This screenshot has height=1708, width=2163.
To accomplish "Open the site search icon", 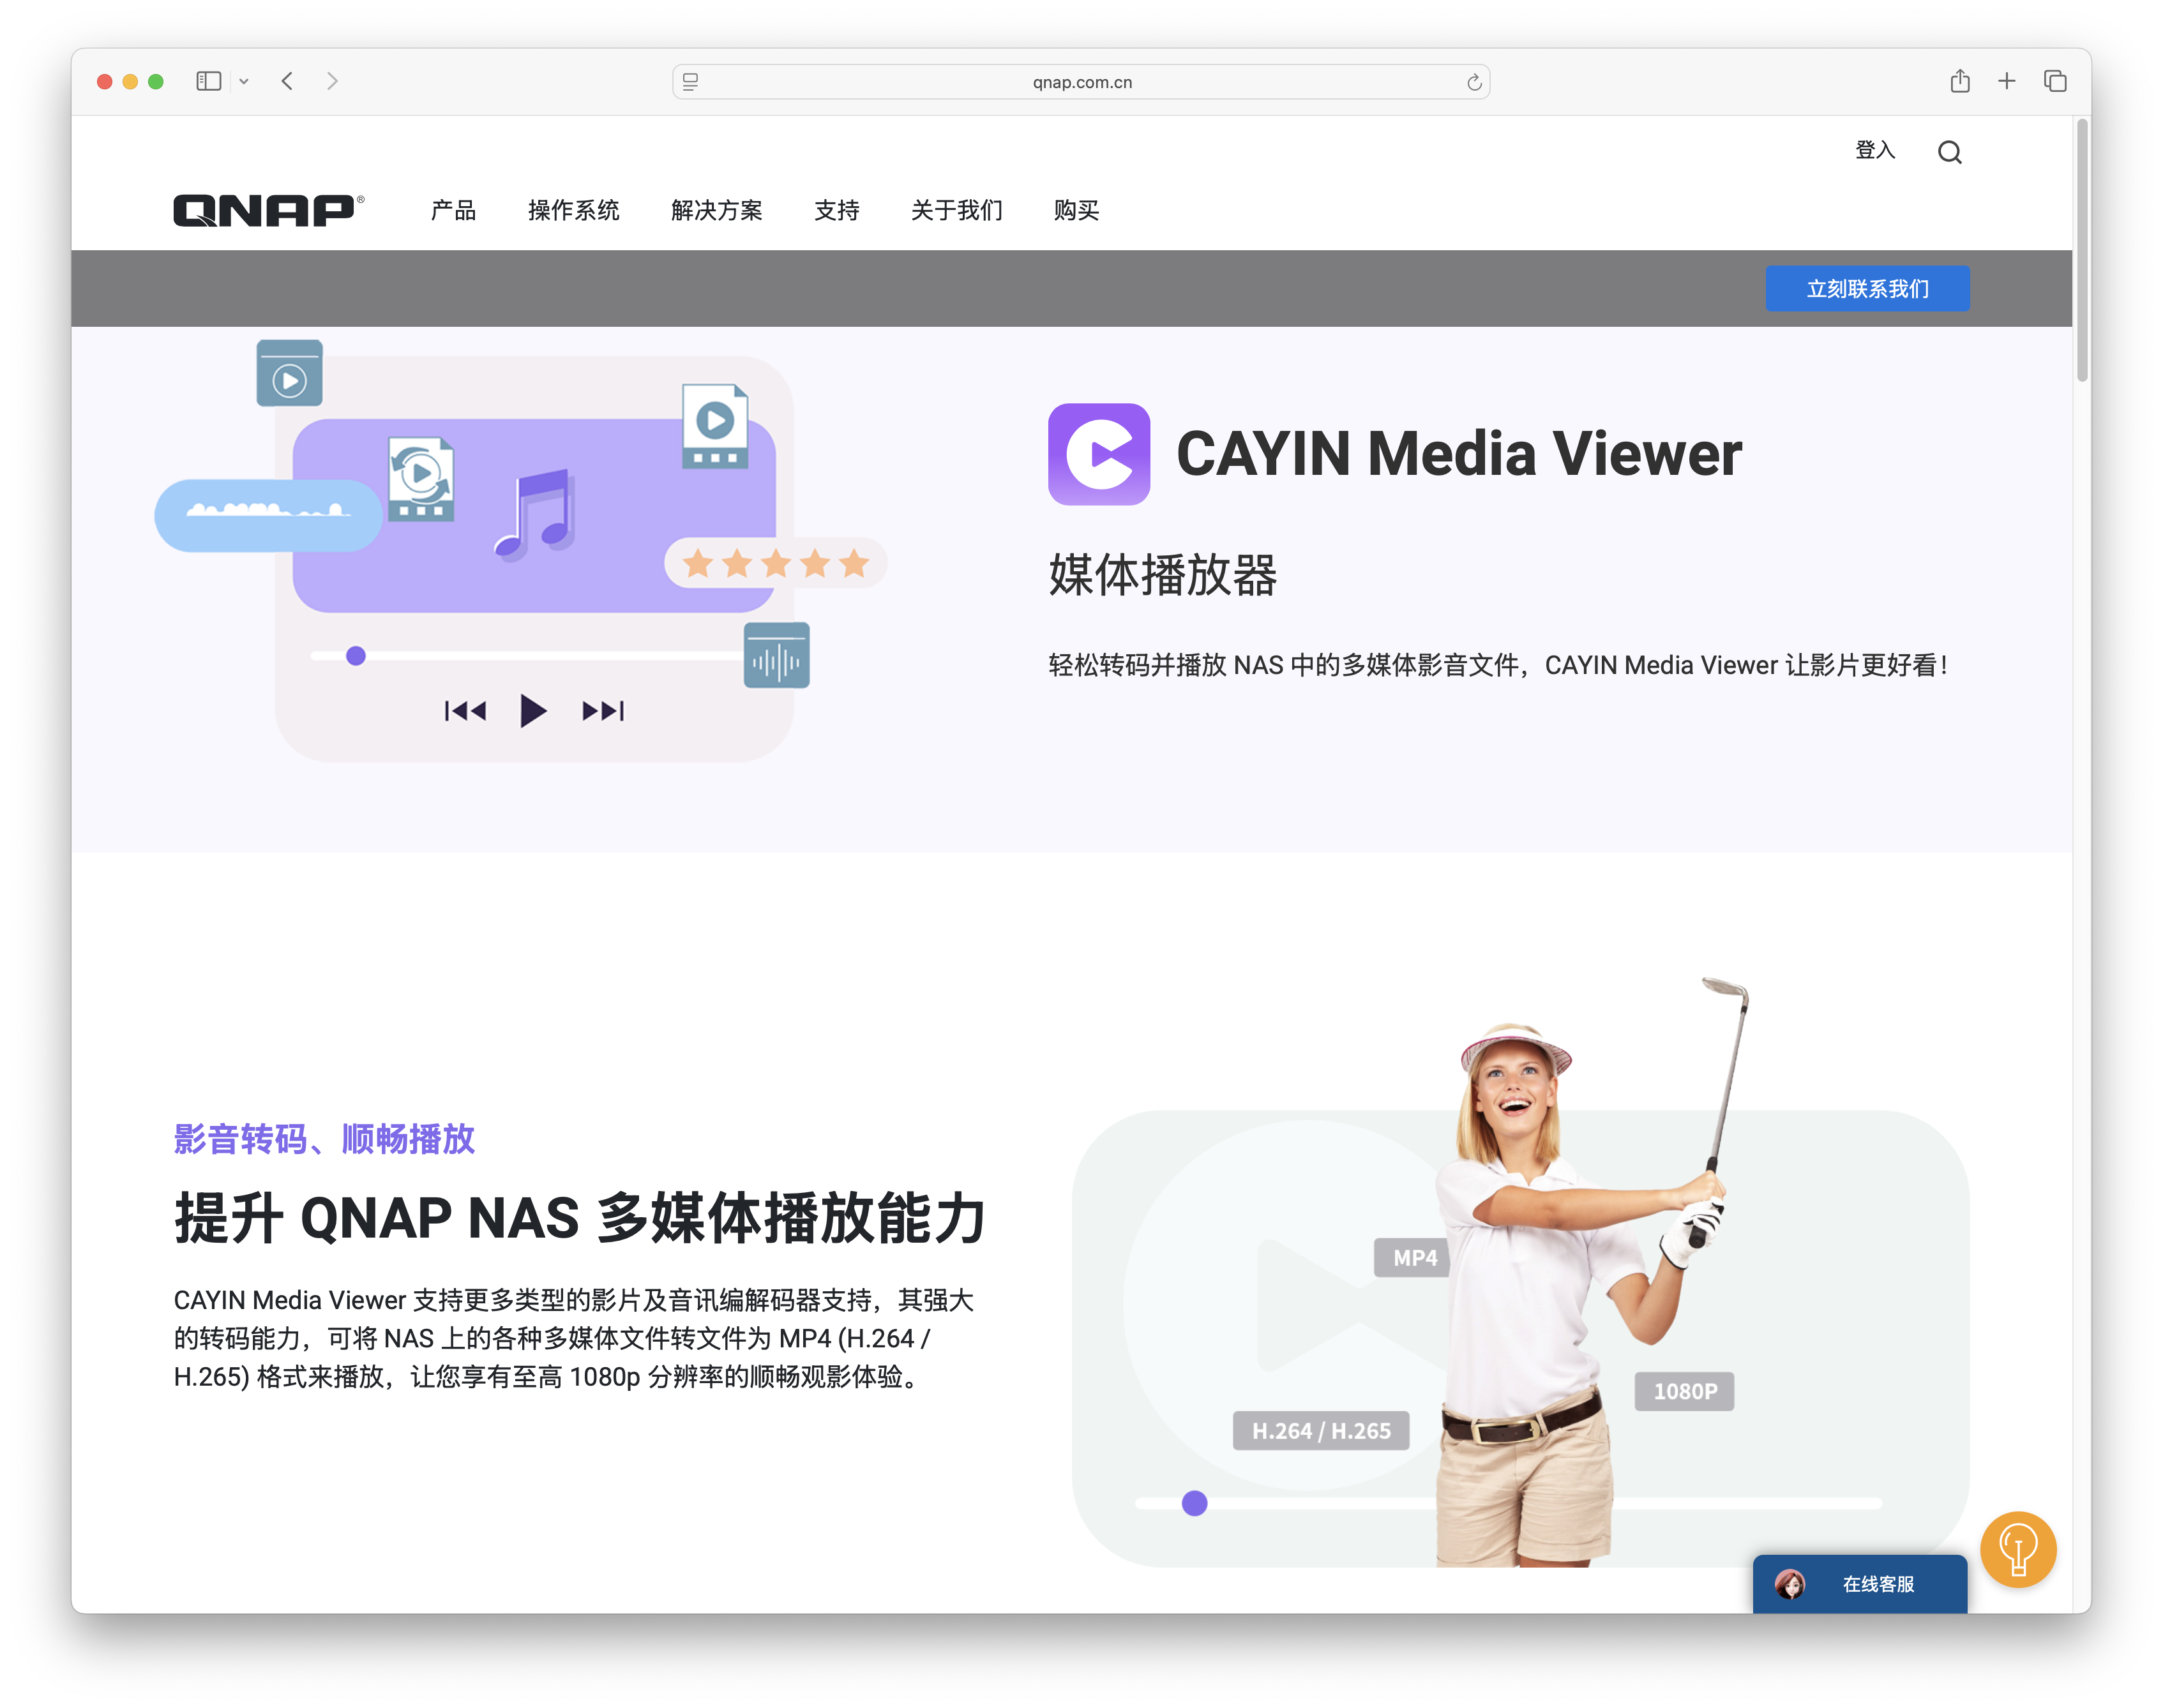I will pyautogui.click(x=1949, y=152).
